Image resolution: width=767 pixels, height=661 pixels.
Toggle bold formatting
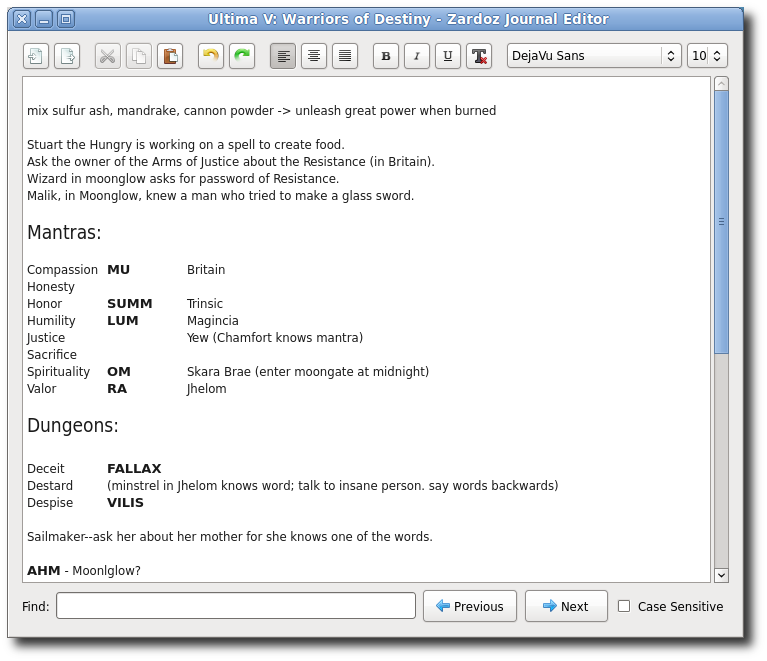click(386, 56)
